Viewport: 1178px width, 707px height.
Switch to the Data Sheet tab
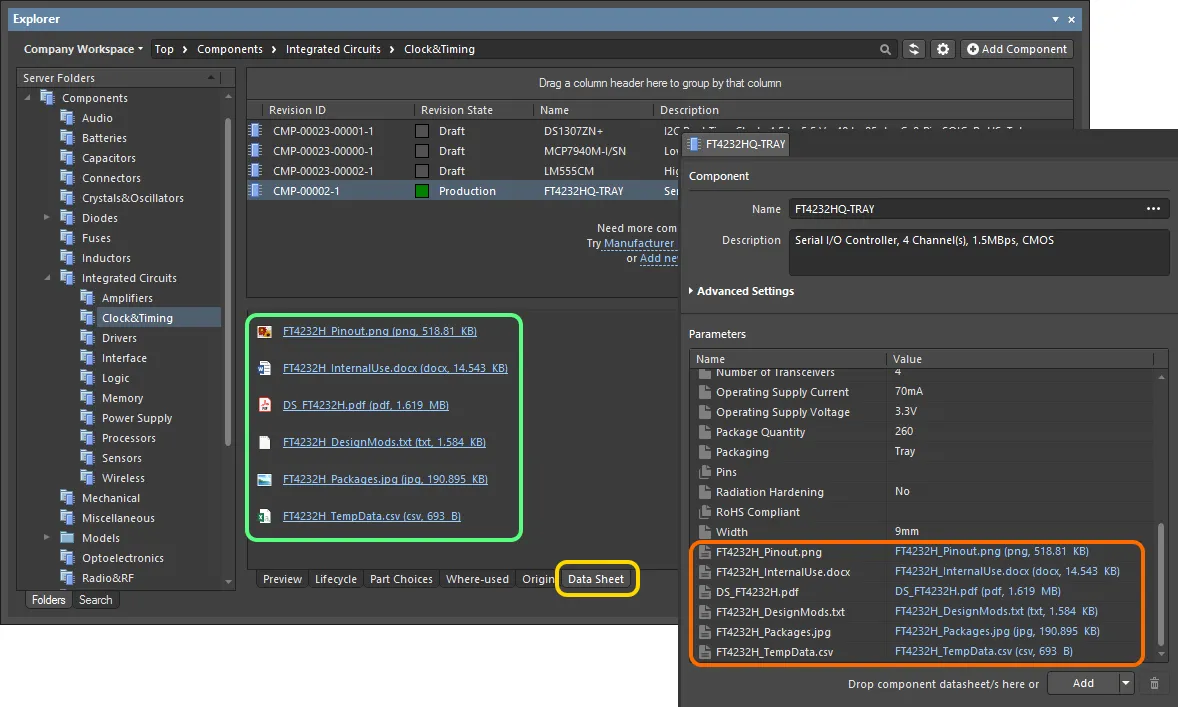coord(596,579)
